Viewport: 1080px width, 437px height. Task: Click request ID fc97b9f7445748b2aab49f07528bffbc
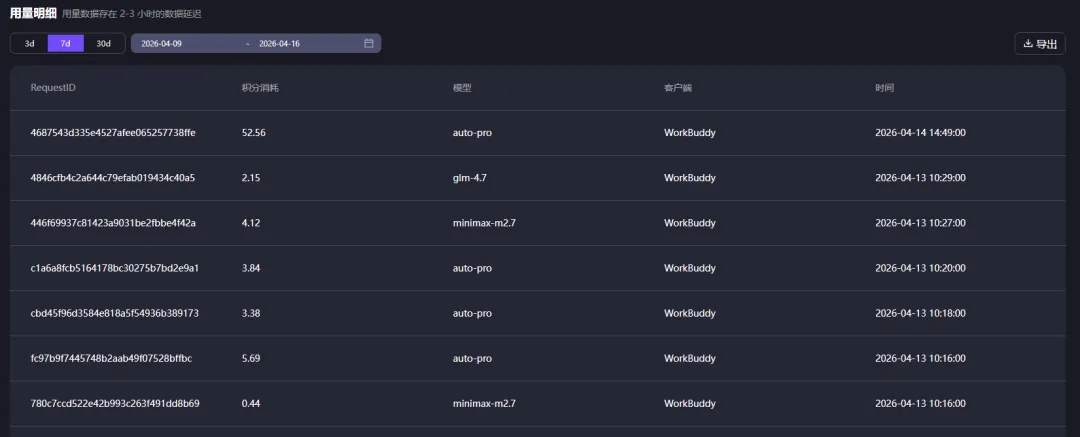click(x=112, y=358)
